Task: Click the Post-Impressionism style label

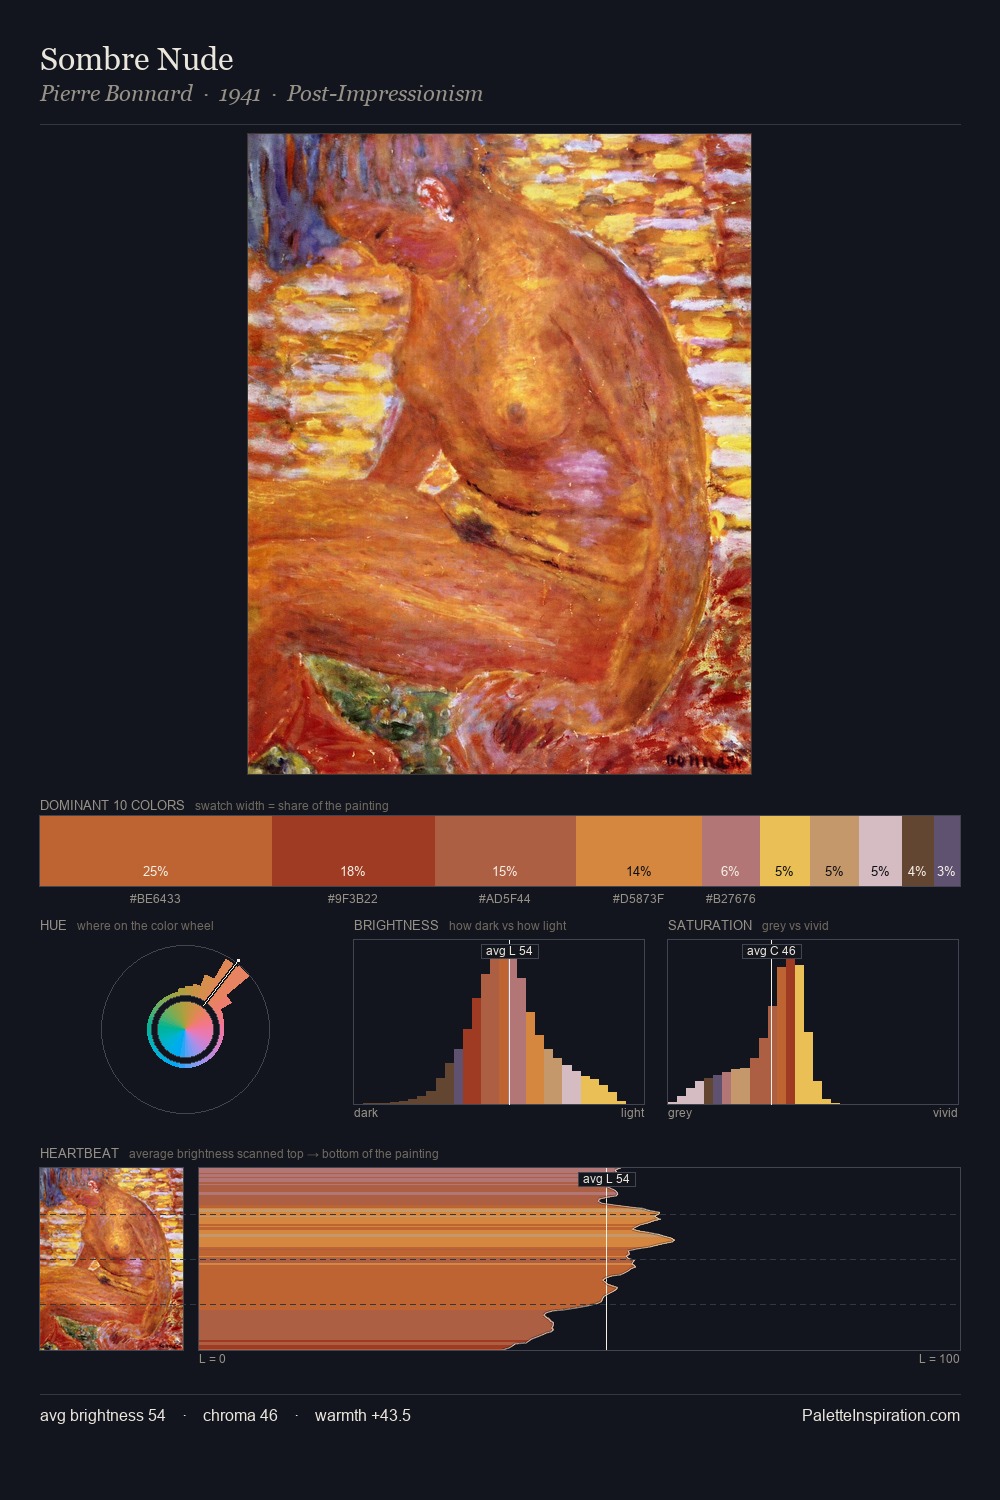Action: [385, 94]
